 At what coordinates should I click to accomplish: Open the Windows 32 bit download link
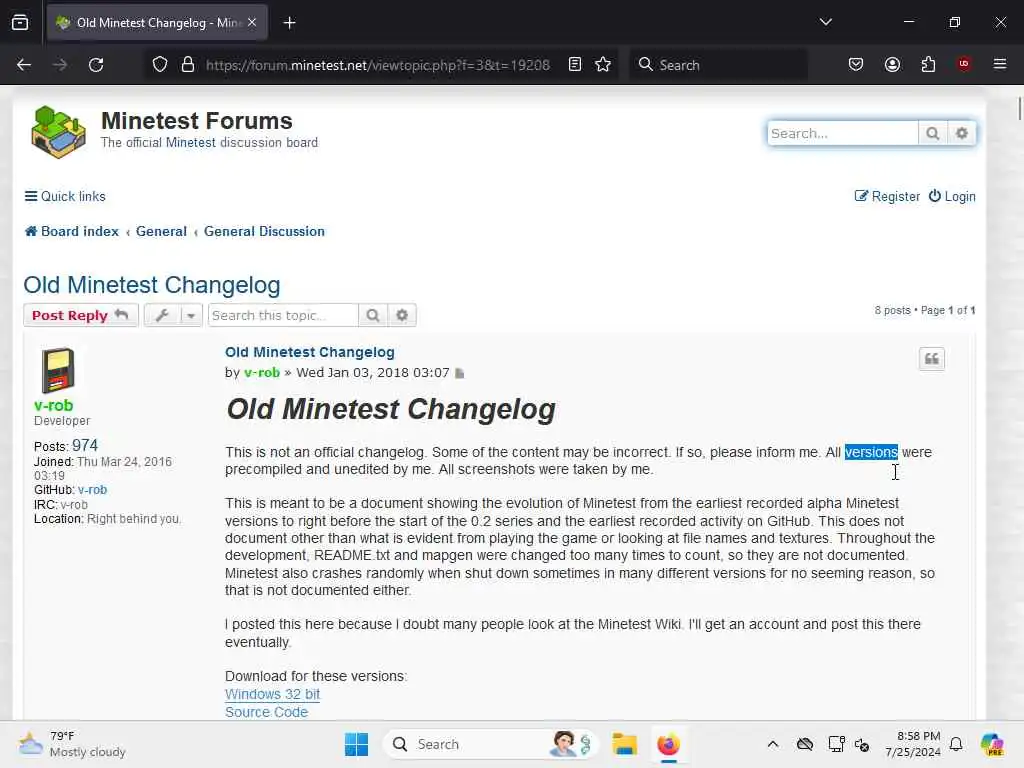pos(272,694)
